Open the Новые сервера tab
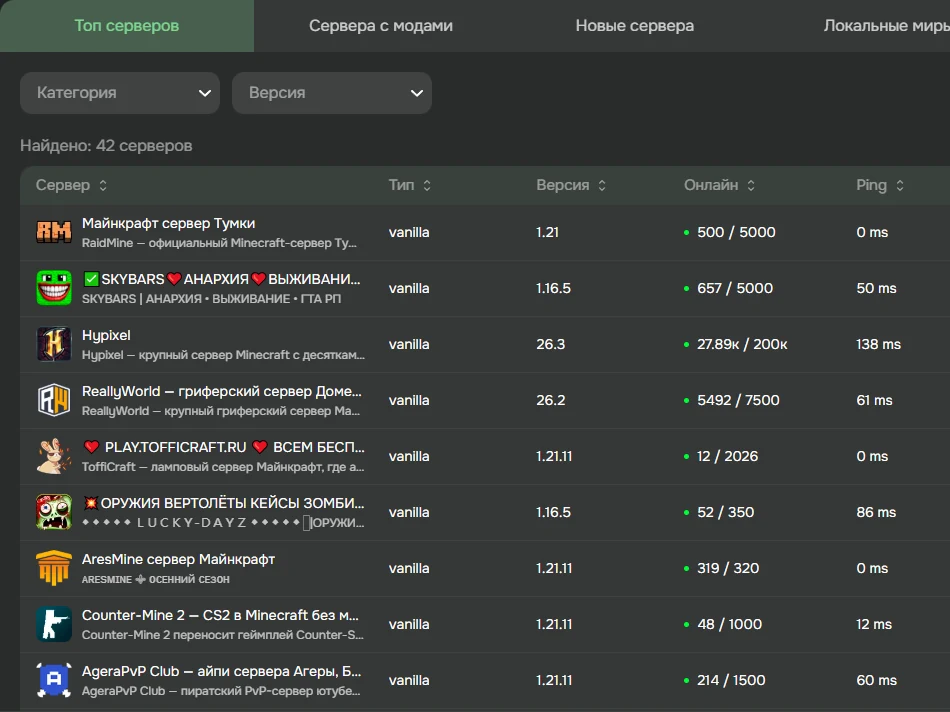This screenshot has width=950, height=712. coord(635,25)
